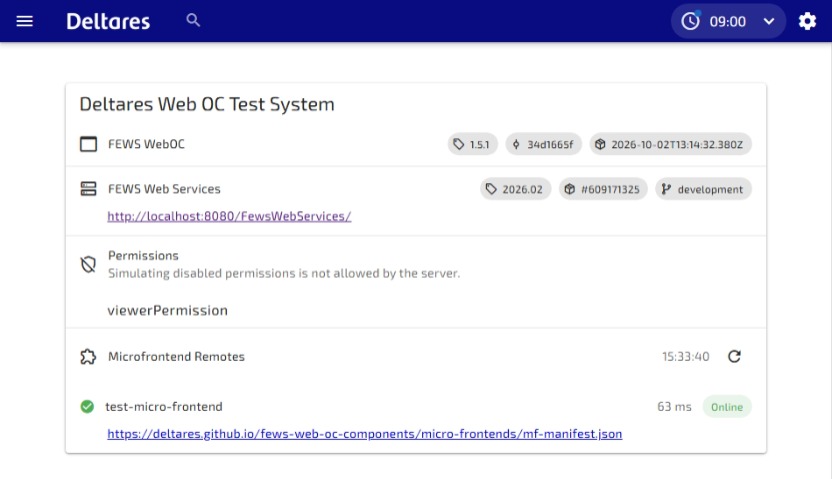Viewport: 832px width, 479px height.
Task: Click the Deltares logo
Action: (108, 21)
